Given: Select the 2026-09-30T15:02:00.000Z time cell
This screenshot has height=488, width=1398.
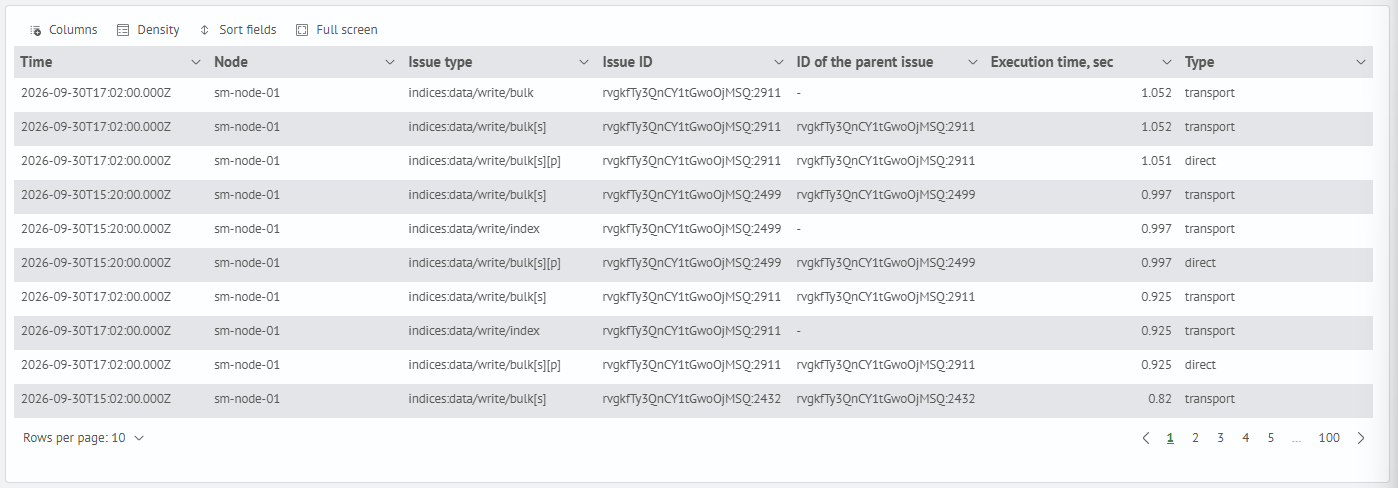Looking at the screenshot, I should pyautogui.click(x=96, y=399).
